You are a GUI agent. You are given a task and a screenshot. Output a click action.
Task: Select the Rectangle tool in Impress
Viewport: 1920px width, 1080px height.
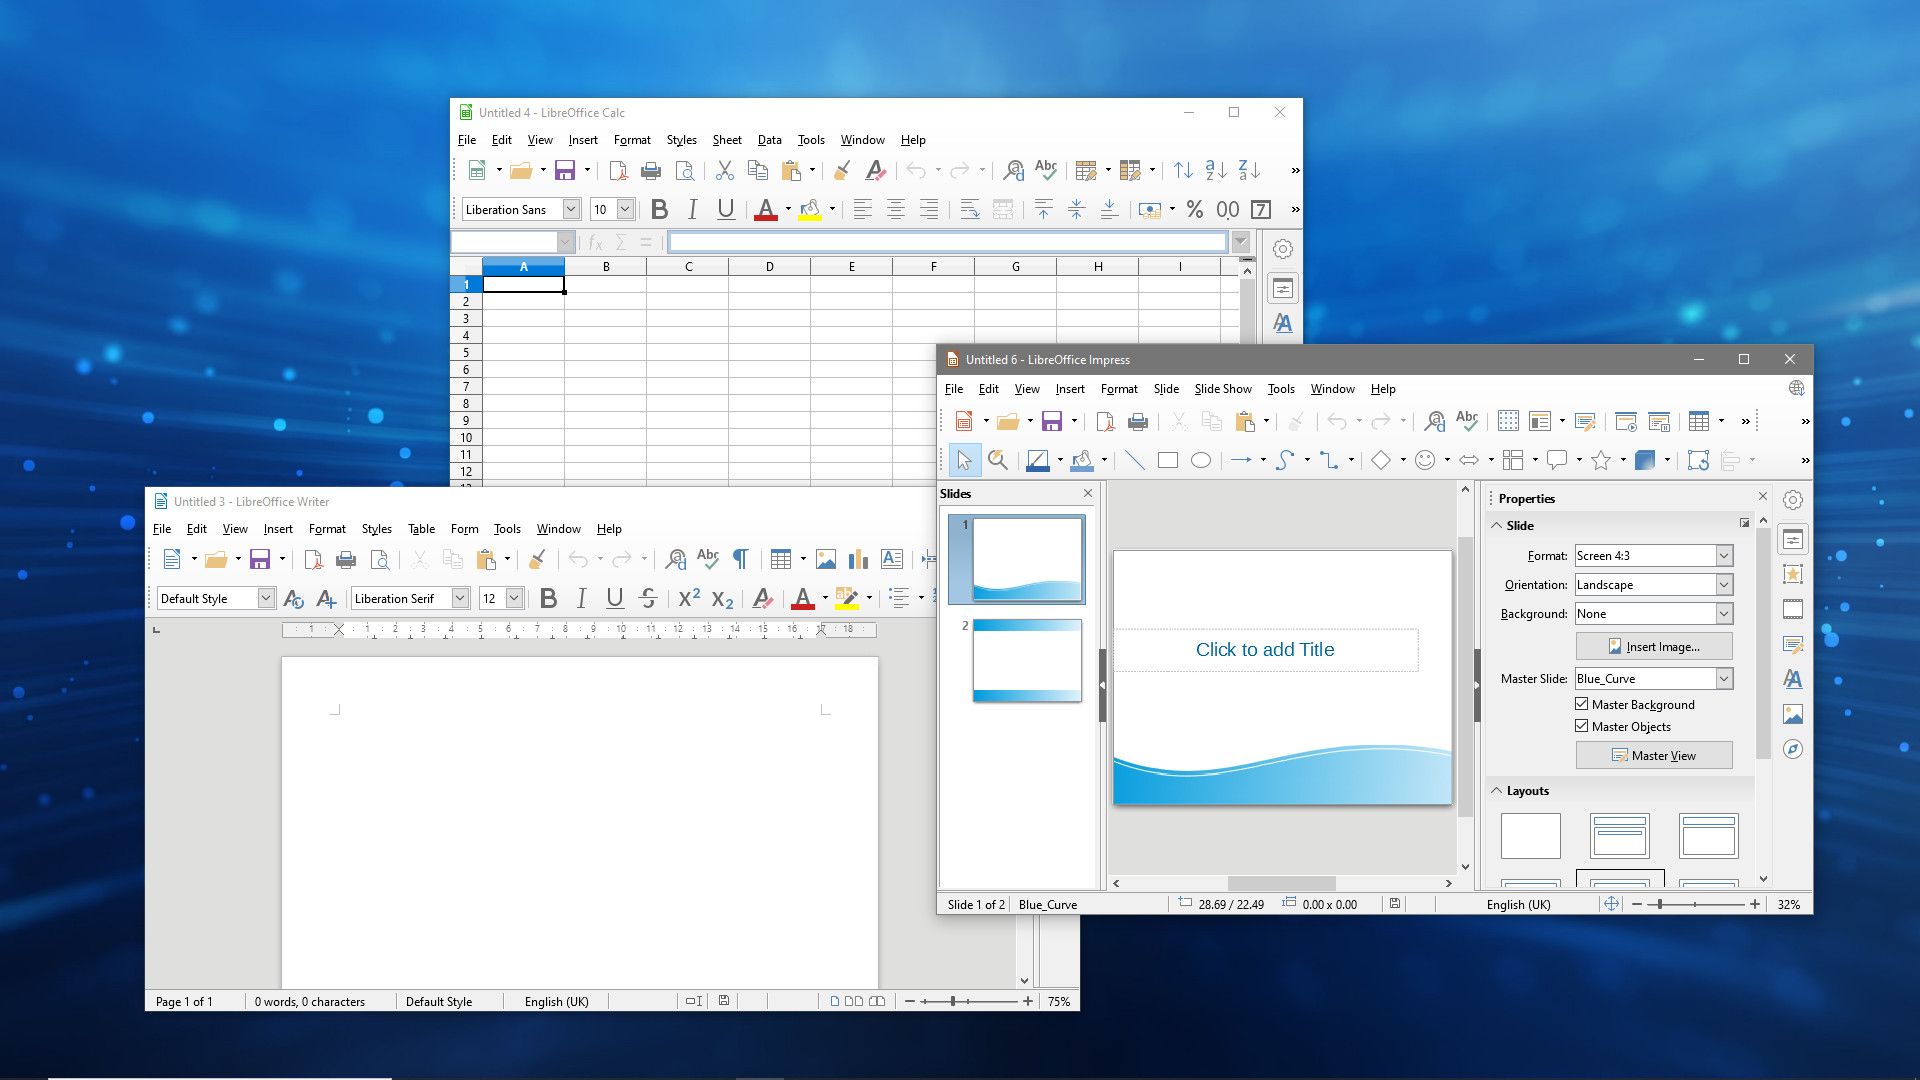click(x=1167, y=460)
